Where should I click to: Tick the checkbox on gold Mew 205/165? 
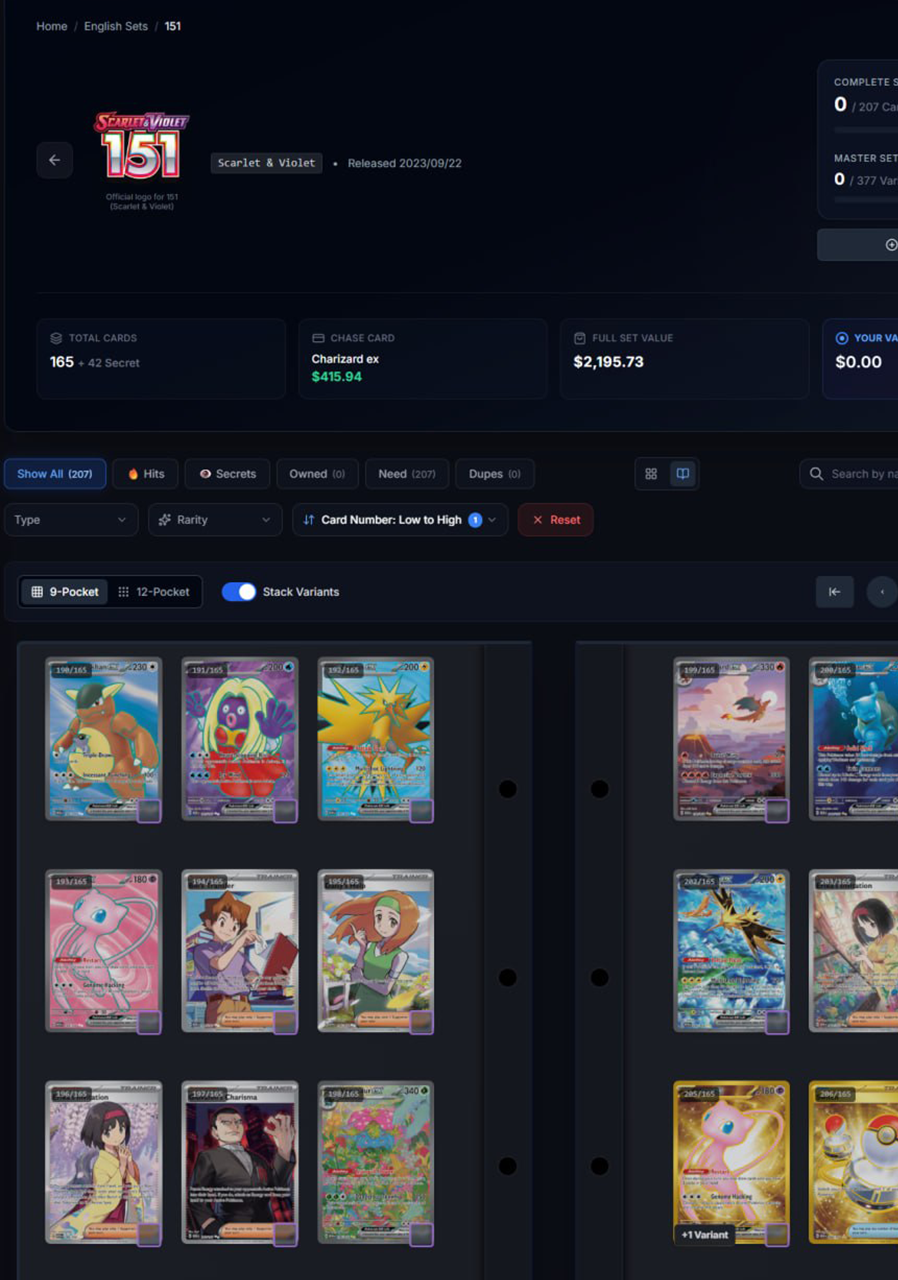pos(777,1234)
